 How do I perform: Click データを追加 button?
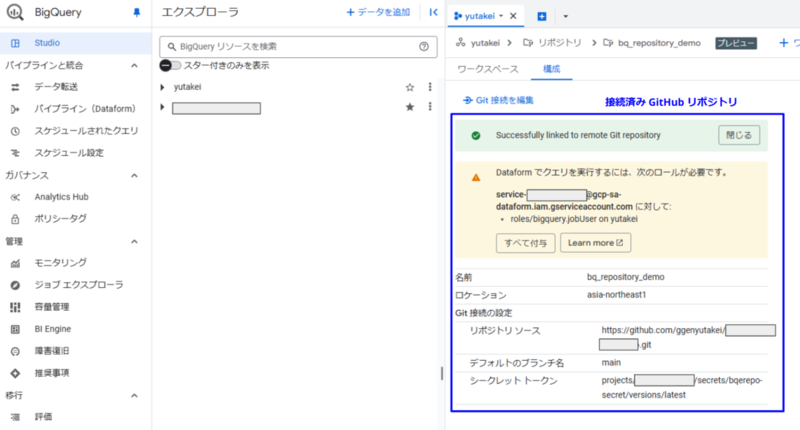point(378,12)
